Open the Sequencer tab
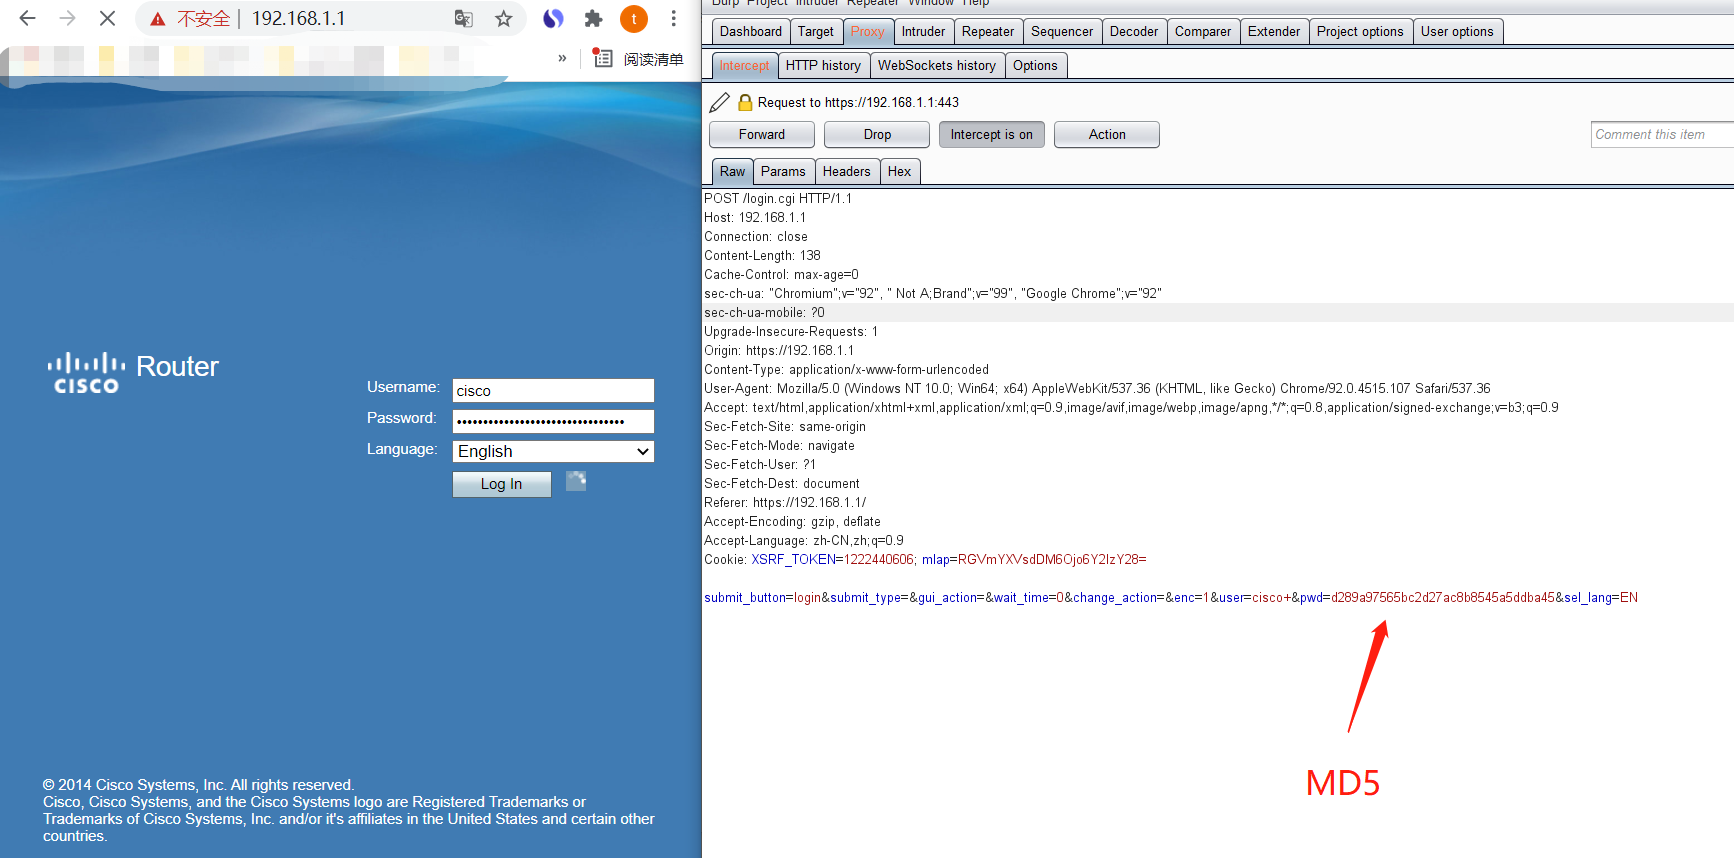This screenshot has height=858, width=1734. pos(1062,31)
